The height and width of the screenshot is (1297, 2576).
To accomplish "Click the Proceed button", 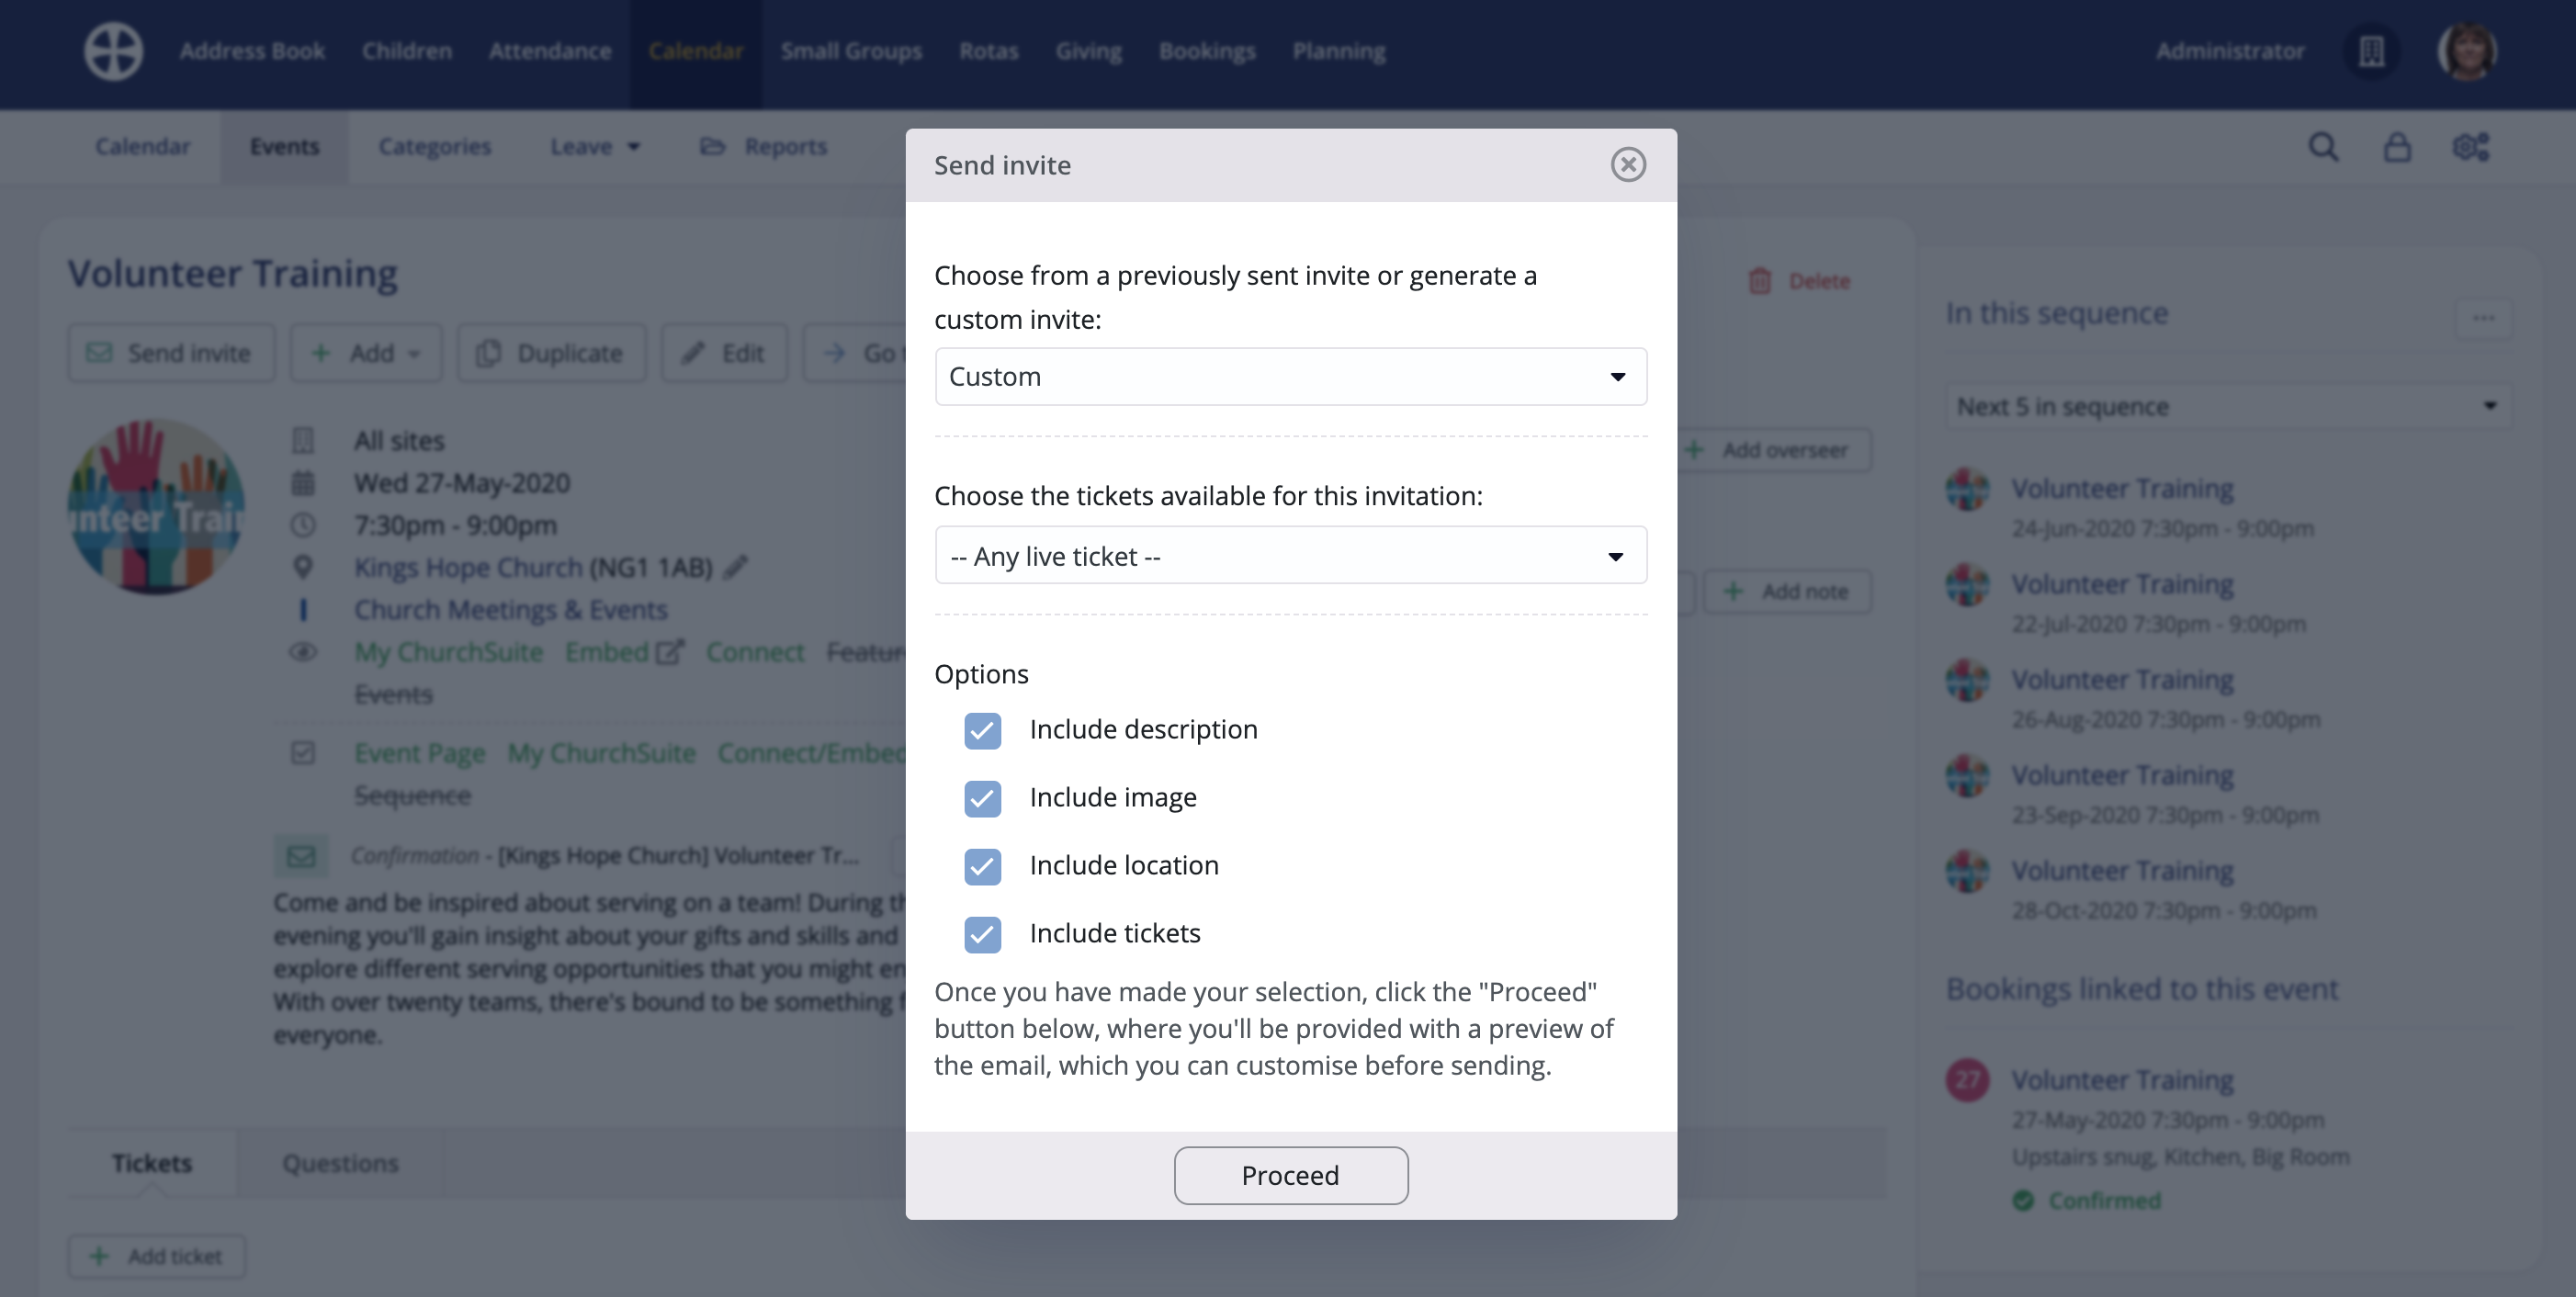I will (1291, 1175).
